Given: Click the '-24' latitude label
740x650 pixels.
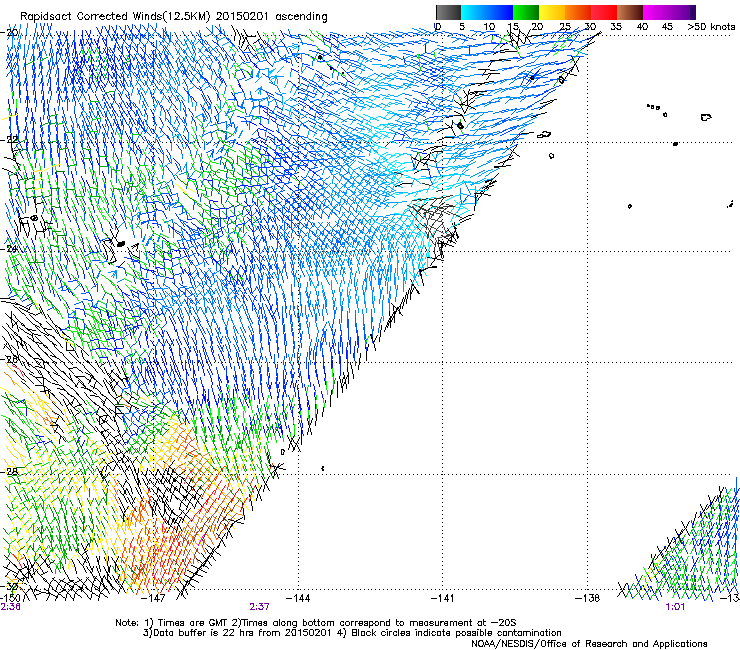Looking at the screenshot, I should pyautogui.click(x=9, y=249).
